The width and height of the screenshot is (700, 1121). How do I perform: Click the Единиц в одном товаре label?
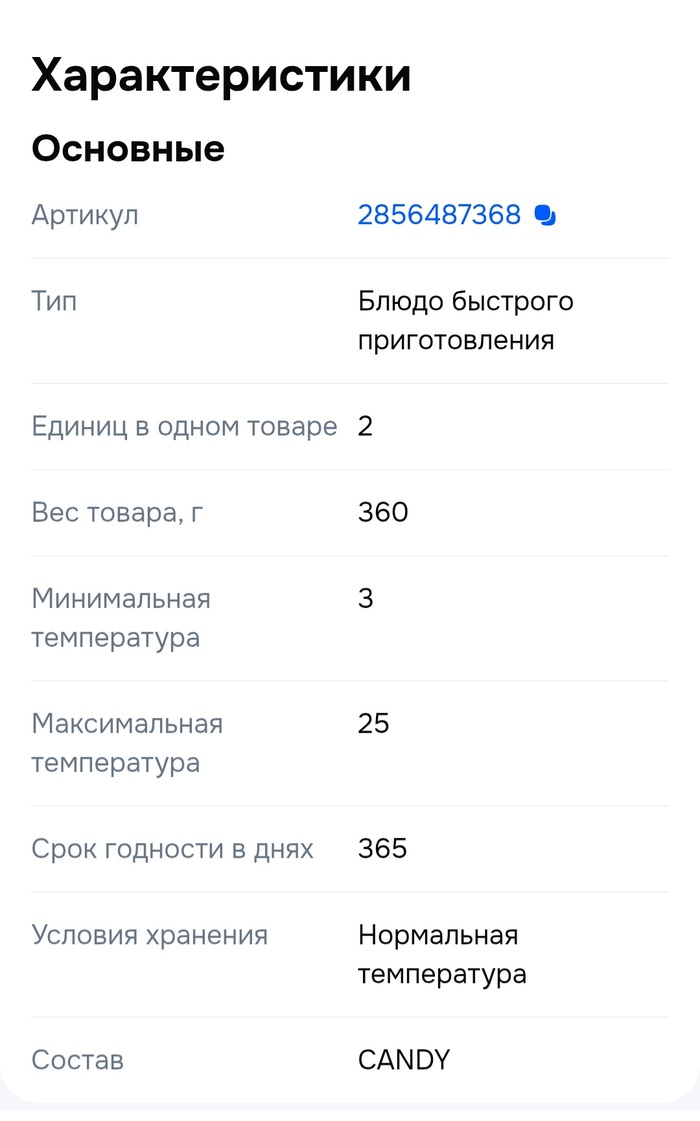(x=184, y=427)
